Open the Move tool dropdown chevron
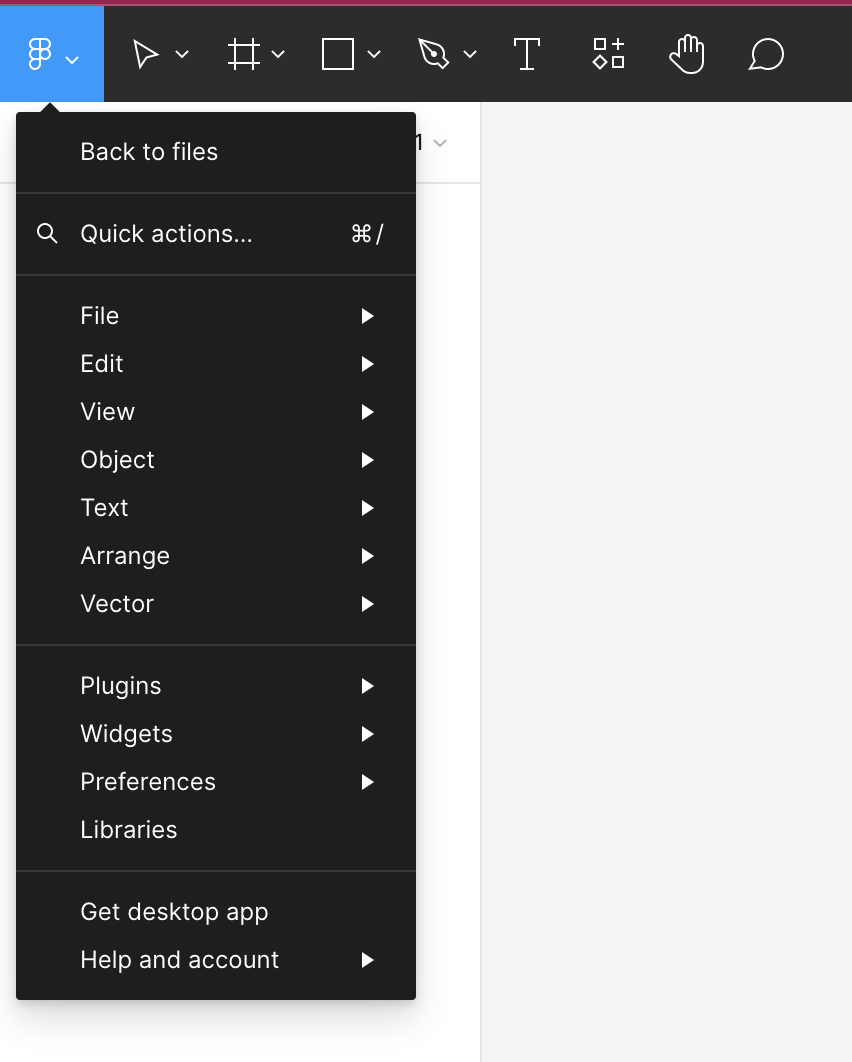The width and height of the screenshot is (852, 1062). 182,54
